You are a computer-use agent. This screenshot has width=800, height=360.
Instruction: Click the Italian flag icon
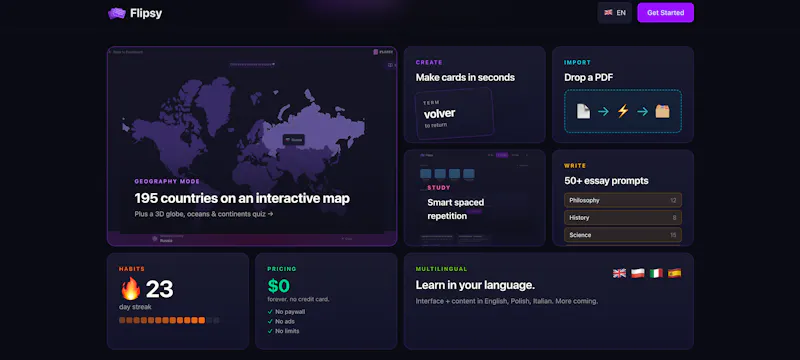(656, 273)
